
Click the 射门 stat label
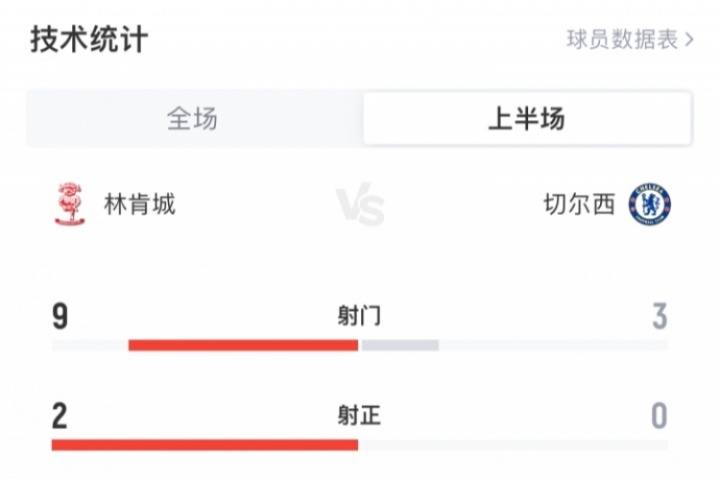(x=359, y=317)
